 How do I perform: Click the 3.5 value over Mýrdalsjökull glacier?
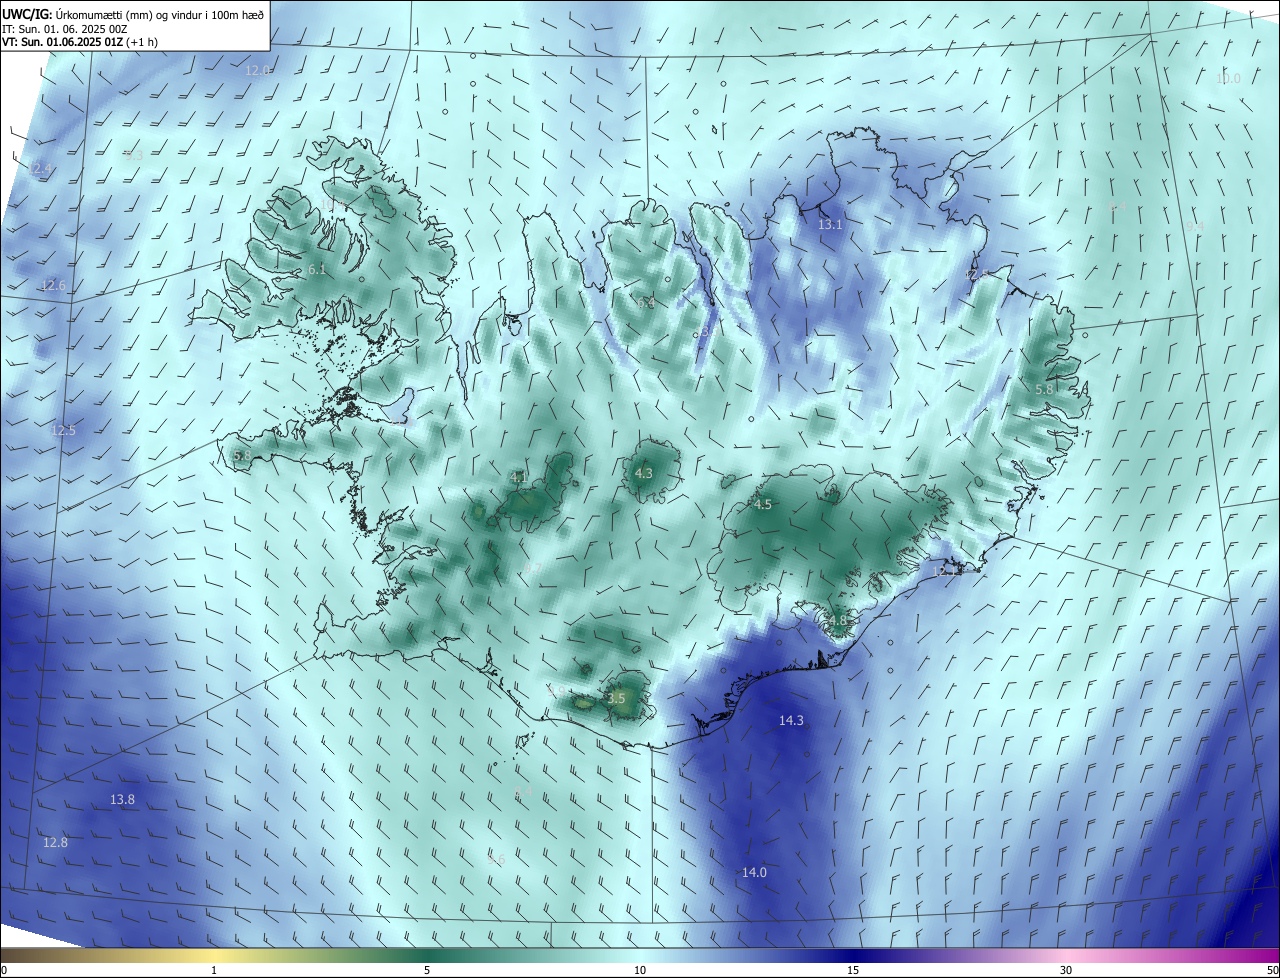[616, 698]
